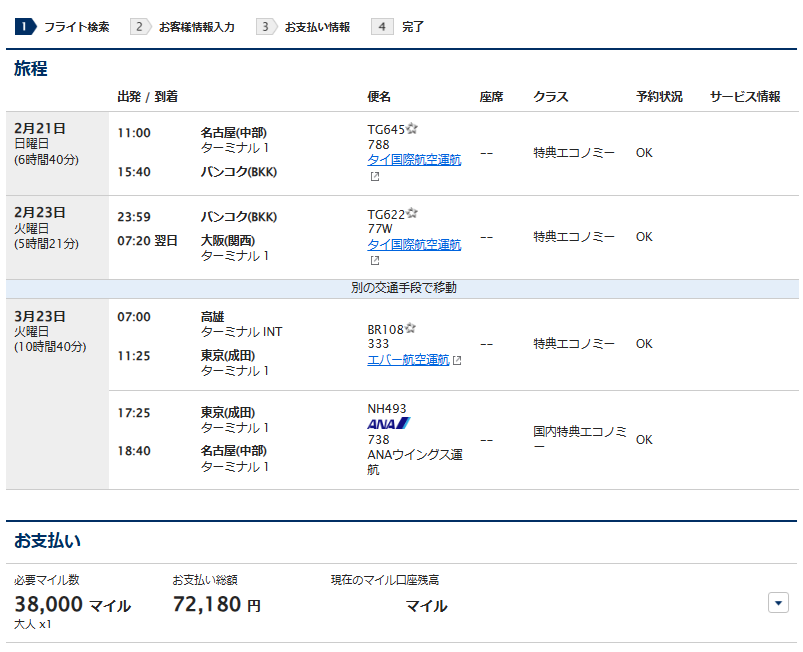Click the Star Alliance icon next to TG622
This screenshot has width=803, height=652.
[412, 213]
